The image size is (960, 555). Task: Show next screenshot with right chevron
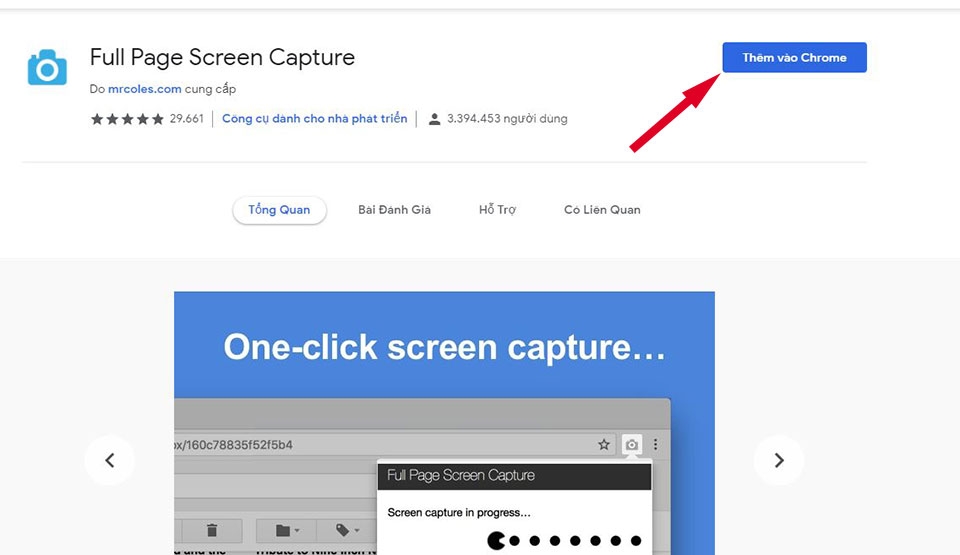[779, 460]
